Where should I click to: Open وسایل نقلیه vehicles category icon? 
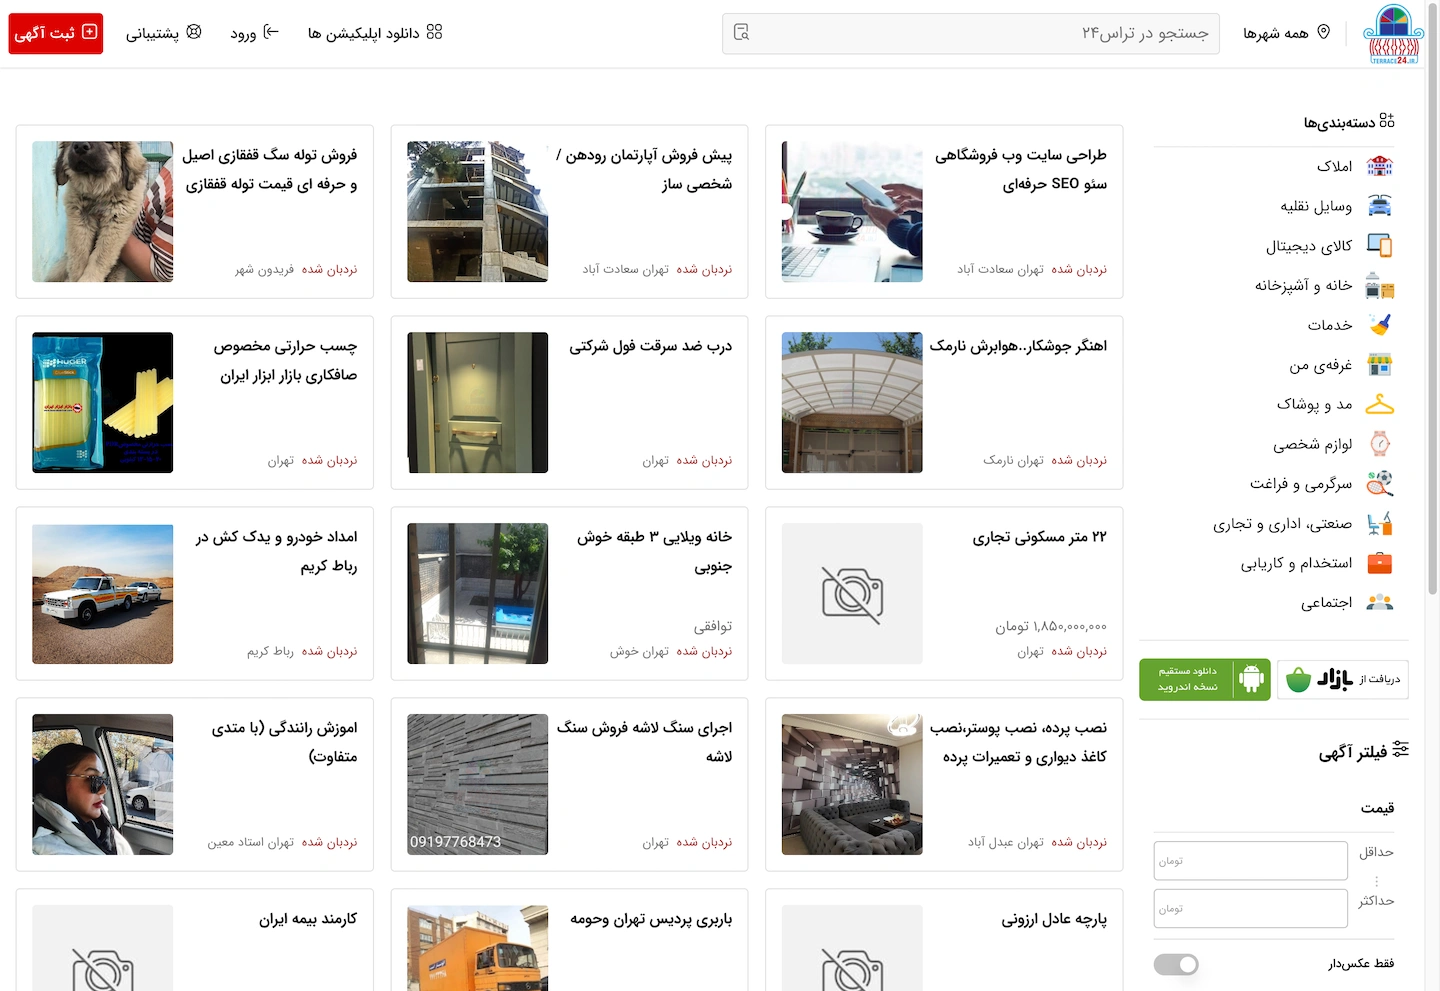tap(1380, 206)
